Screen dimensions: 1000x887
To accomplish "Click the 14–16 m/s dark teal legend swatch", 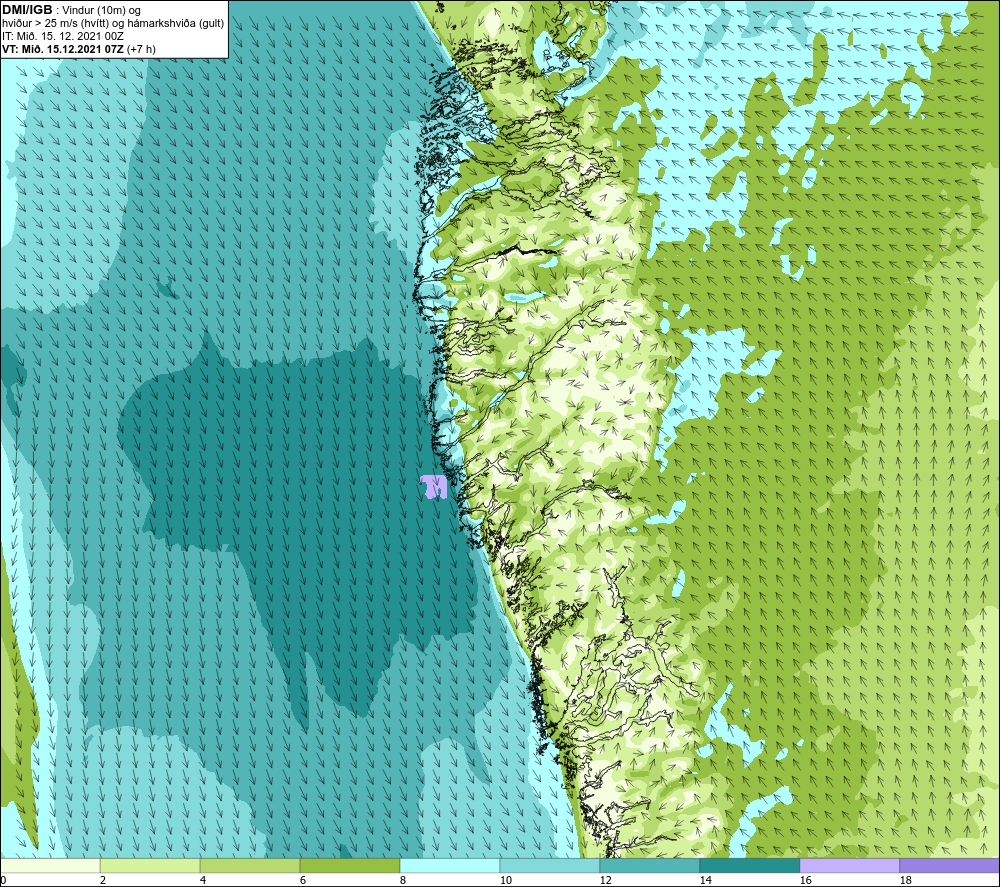I will point(749,866).
